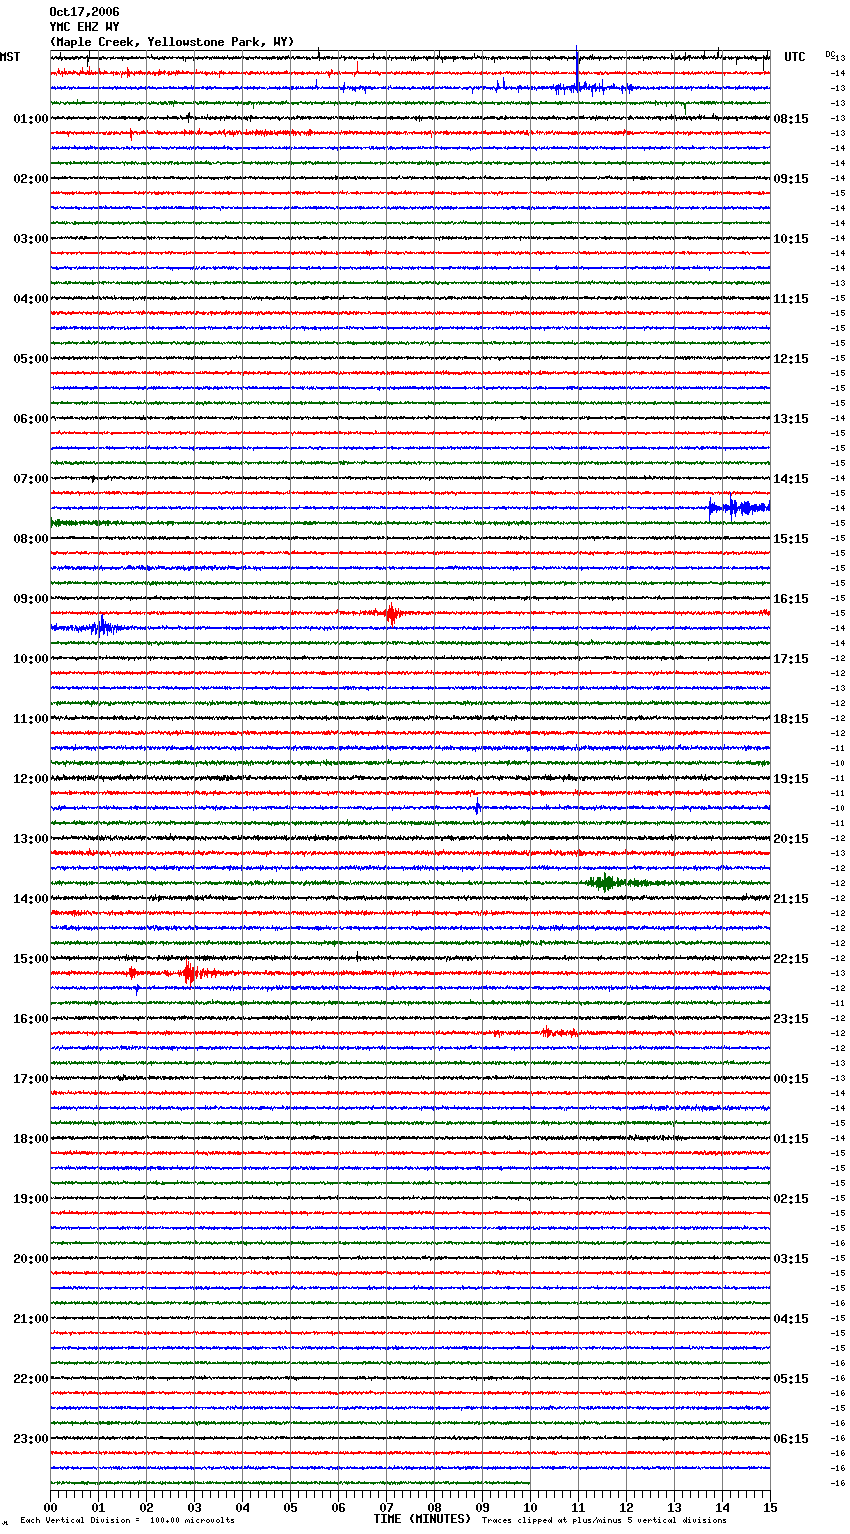Click the 22:15 UTC row label

point(791,959)
